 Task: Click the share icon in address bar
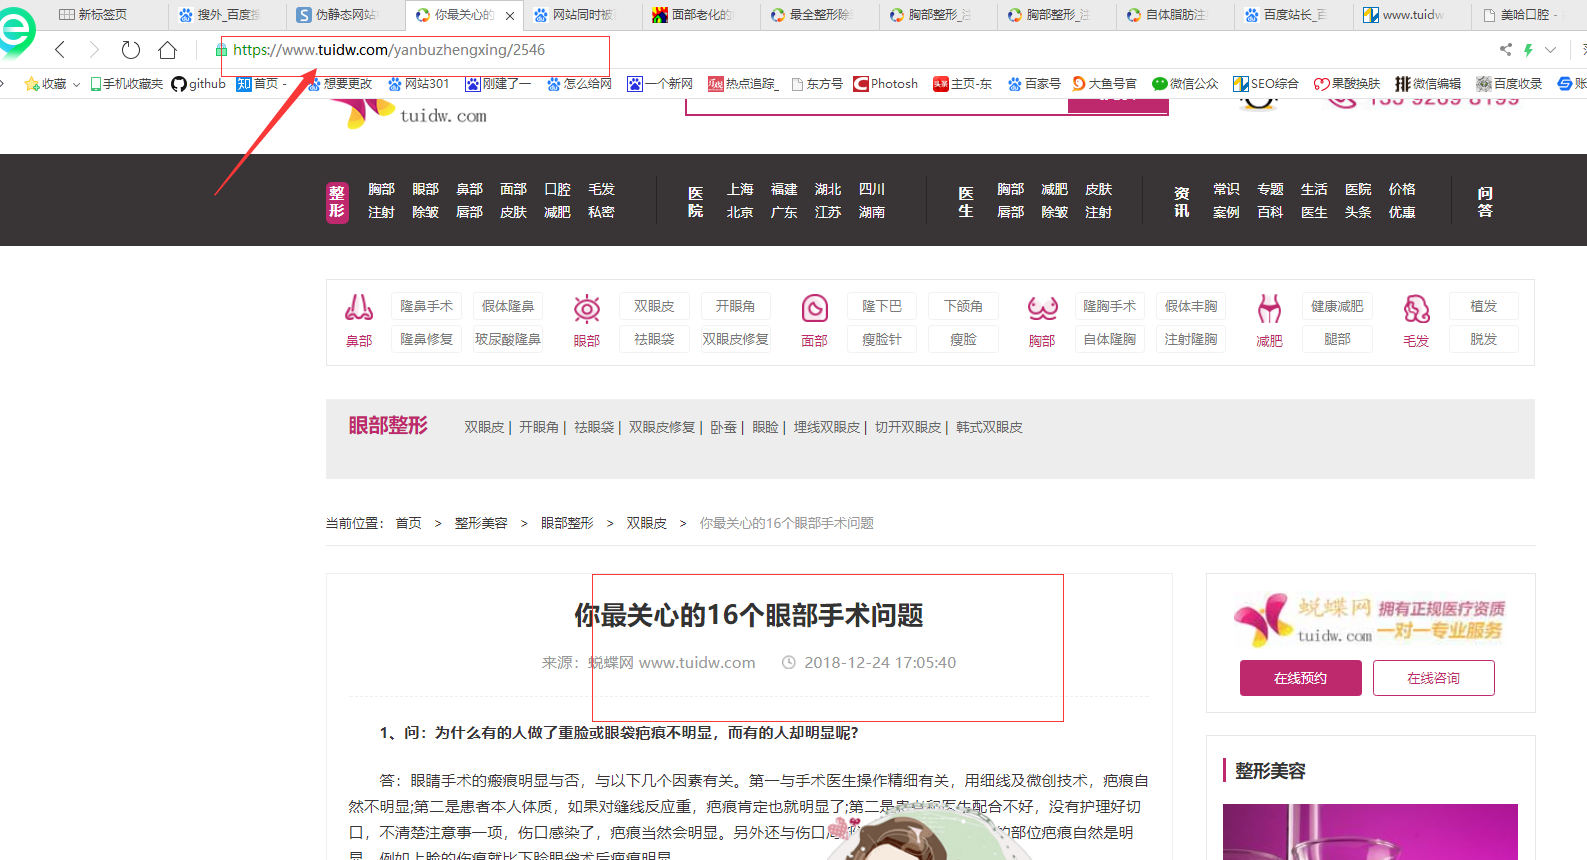[x=1505, y=49]
